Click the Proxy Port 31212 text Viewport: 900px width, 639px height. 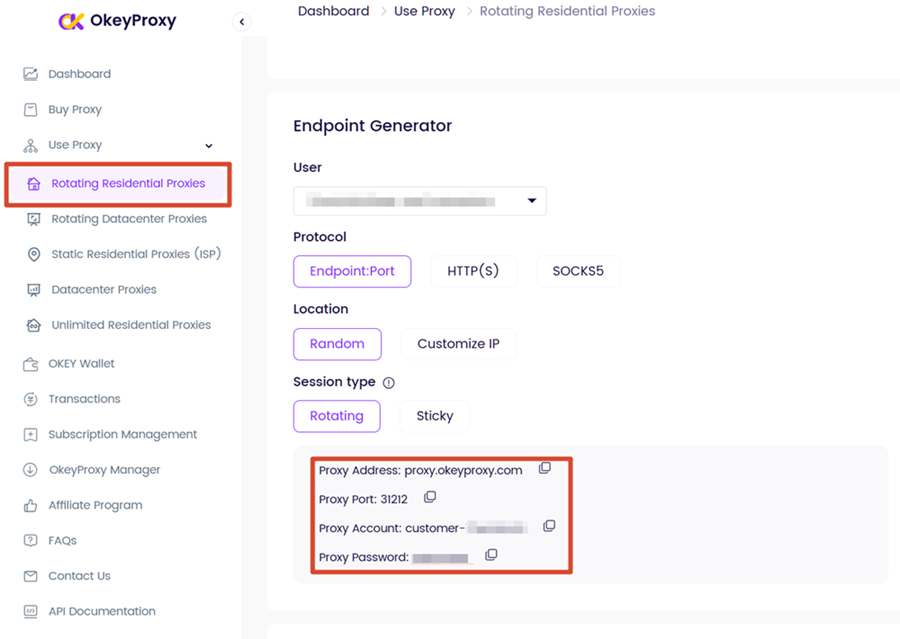coord(363,499)
